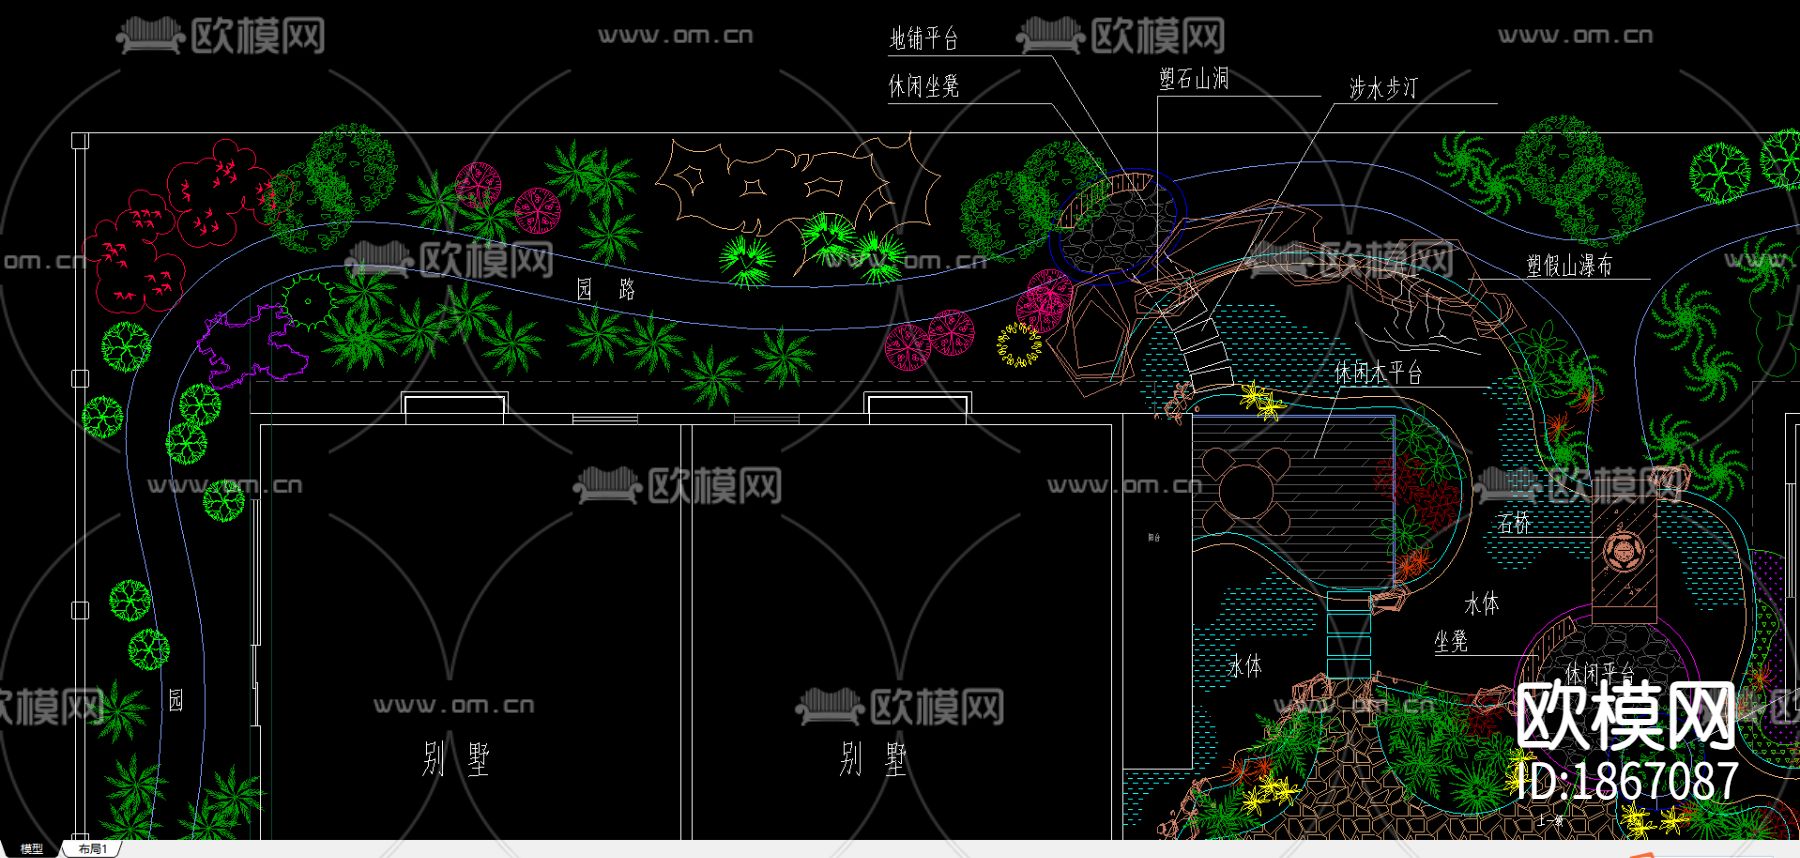Click the 塑假山瀑布 label text
1800x858 pixels.
tap(1569, 265)
